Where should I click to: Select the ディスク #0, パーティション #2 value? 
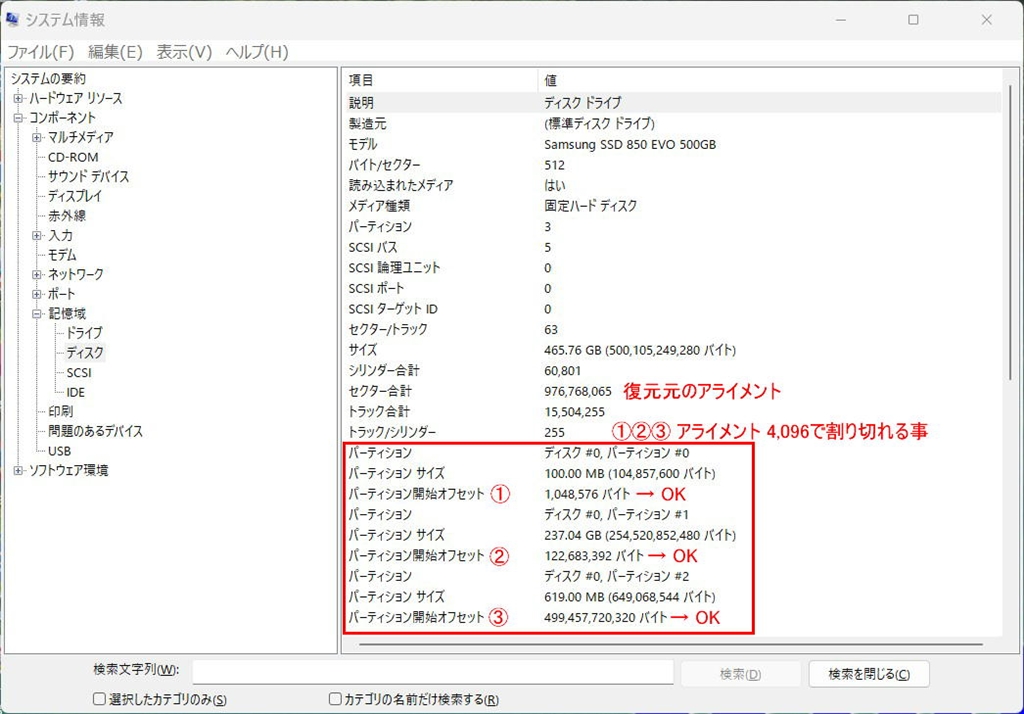[x=616, y=576]
